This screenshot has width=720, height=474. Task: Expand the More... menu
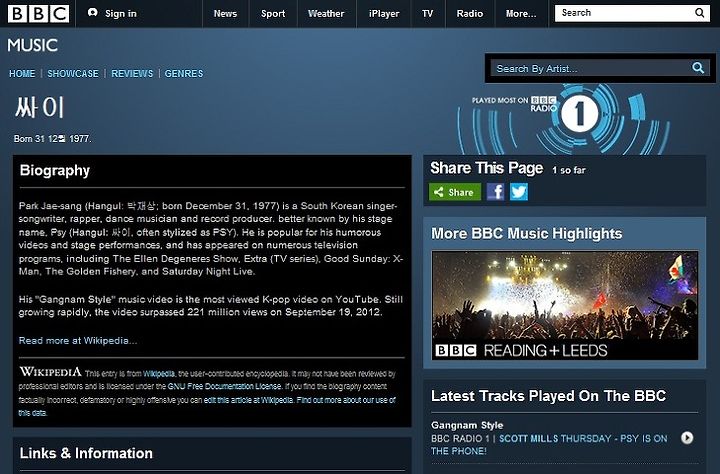(521, 14)
